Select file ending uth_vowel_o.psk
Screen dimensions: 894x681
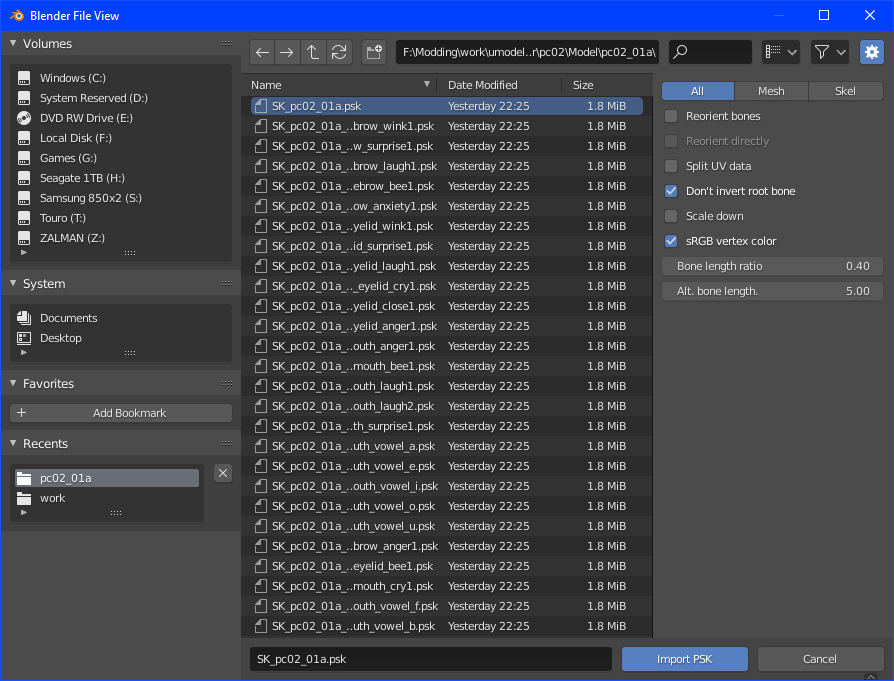(447, 506)
